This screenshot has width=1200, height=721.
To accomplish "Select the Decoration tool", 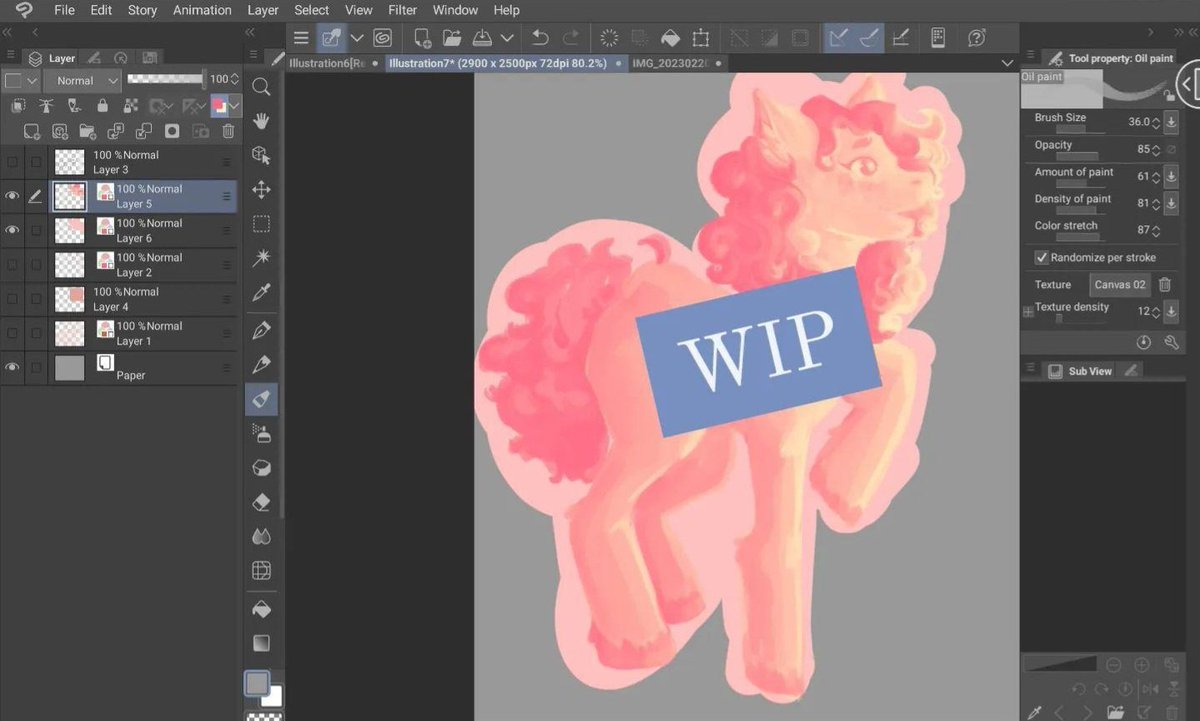I will 261,467.
